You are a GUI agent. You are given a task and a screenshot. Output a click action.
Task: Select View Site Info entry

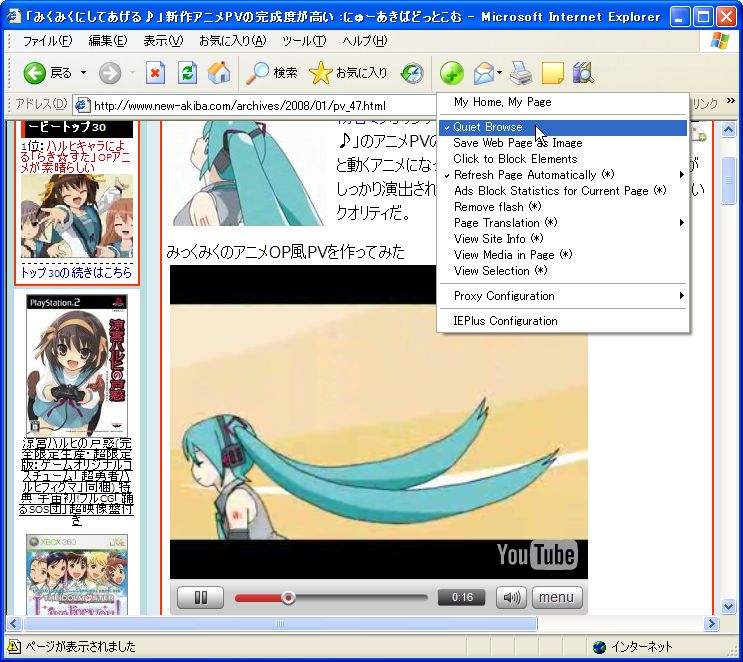(562, 238)
